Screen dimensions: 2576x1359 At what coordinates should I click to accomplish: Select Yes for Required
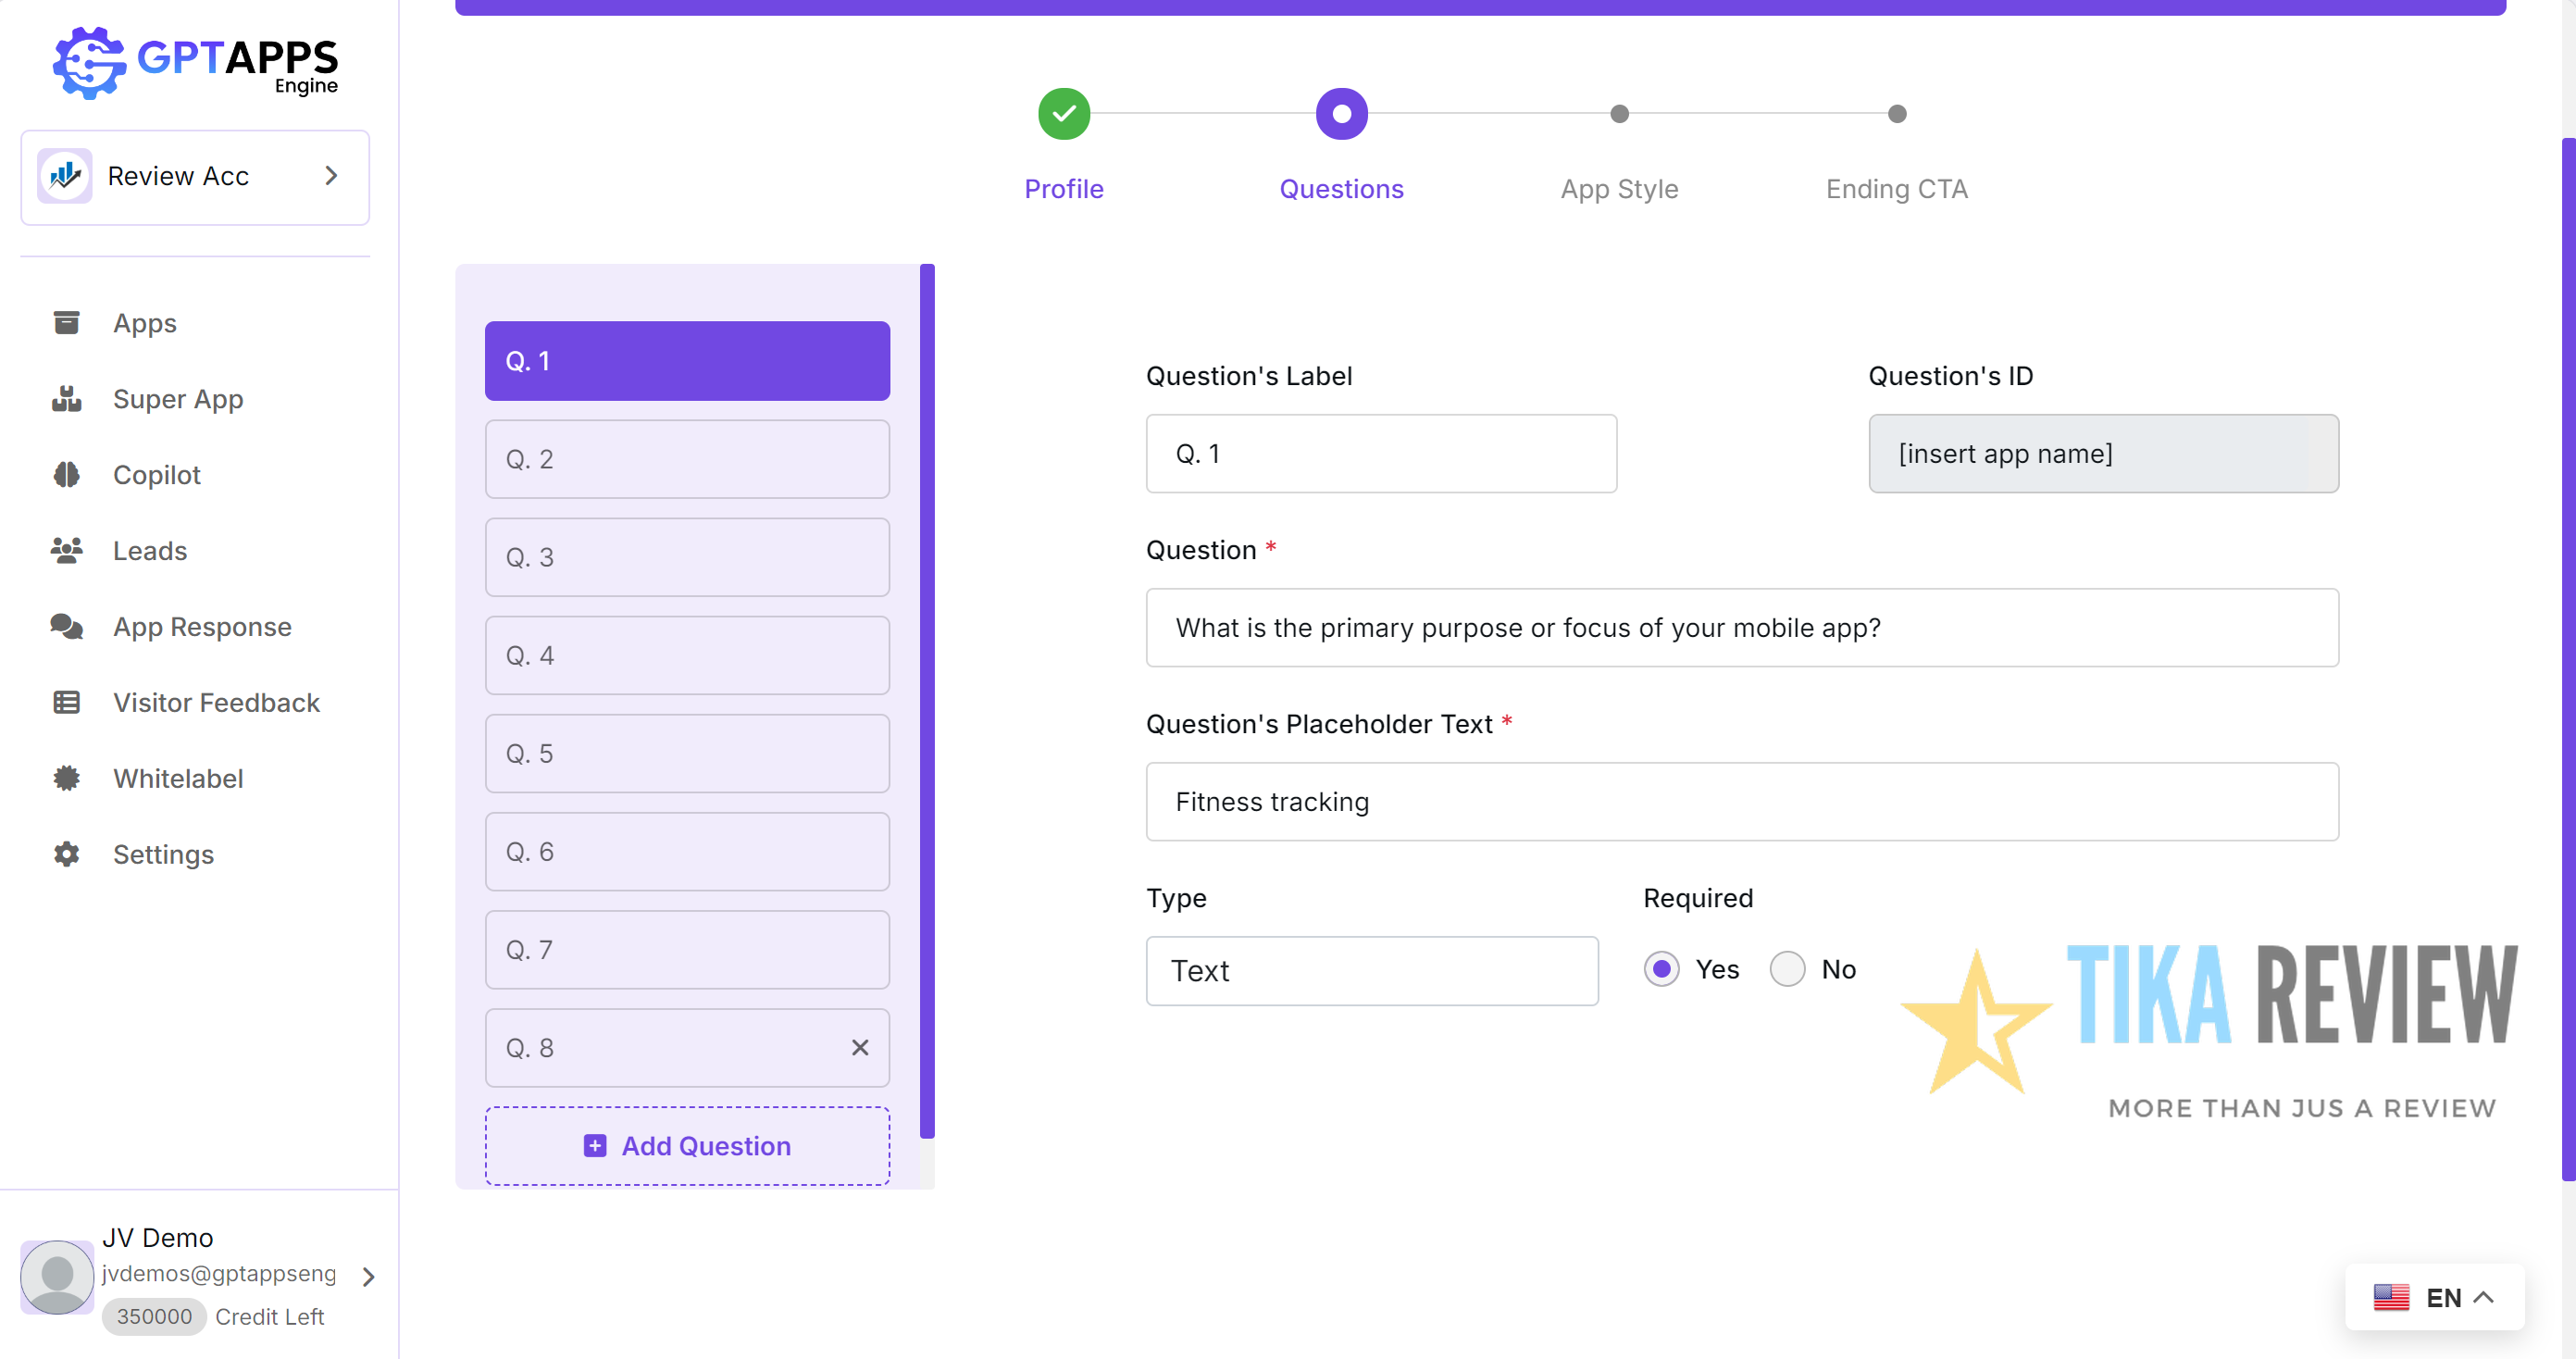point(1661,968)
